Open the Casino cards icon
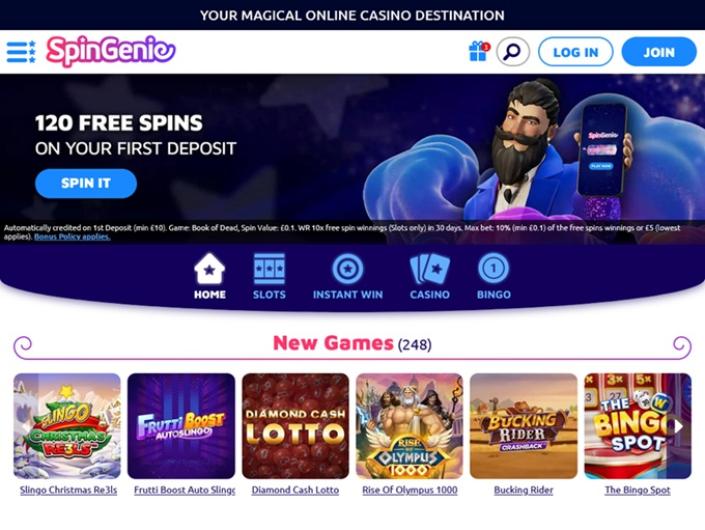Screen dimensions: 705x530 429,268
